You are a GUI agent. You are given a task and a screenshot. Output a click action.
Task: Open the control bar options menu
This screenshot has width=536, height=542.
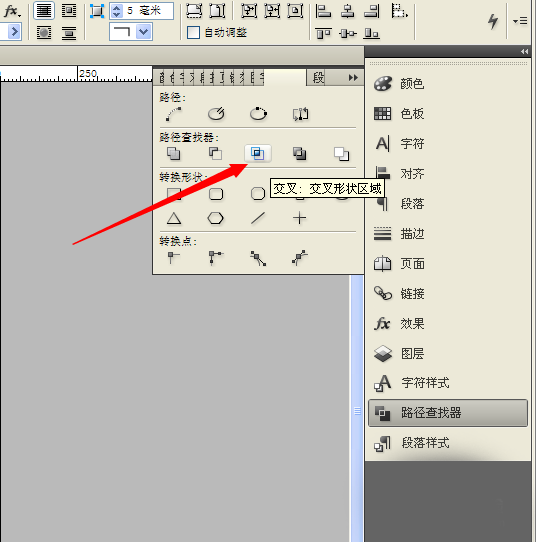tap(520, 21)
